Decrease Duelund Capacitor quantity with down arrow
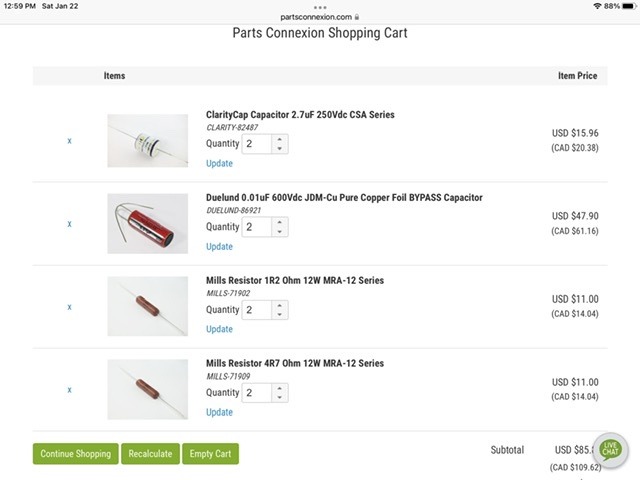Viewport: 640px width, 480px height. 280,232
